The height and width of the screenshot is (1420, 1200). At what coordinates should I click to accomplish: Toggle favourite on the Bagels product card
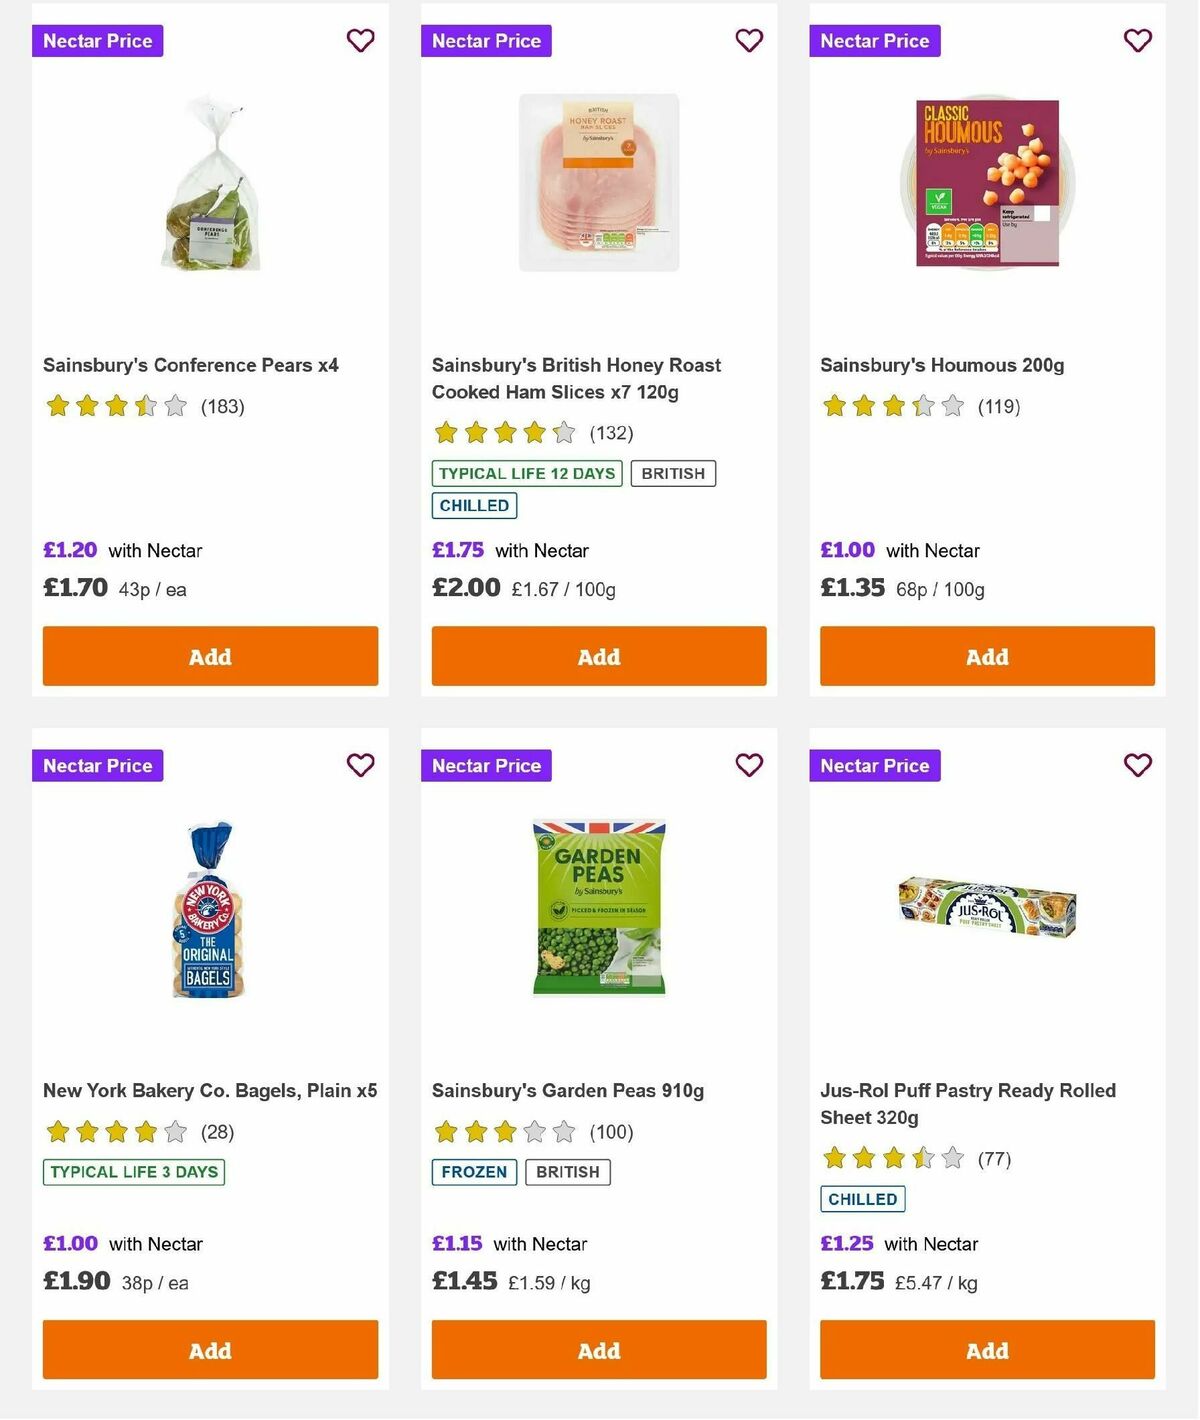[x=360, y=764]
